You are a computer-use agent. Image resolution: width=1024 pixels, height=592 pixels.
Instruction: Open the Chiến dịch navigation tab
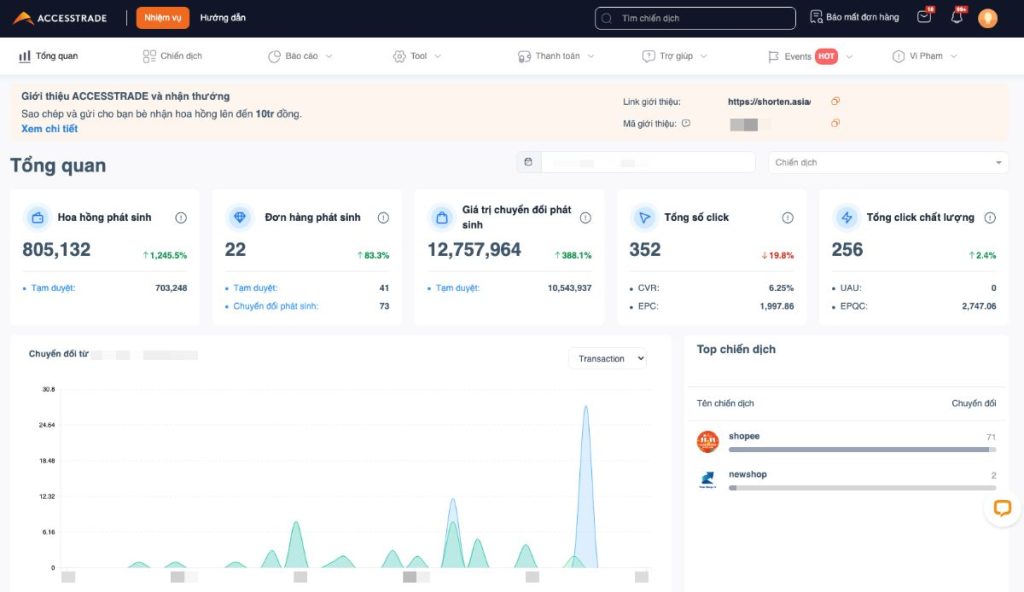tap(172, 56)
